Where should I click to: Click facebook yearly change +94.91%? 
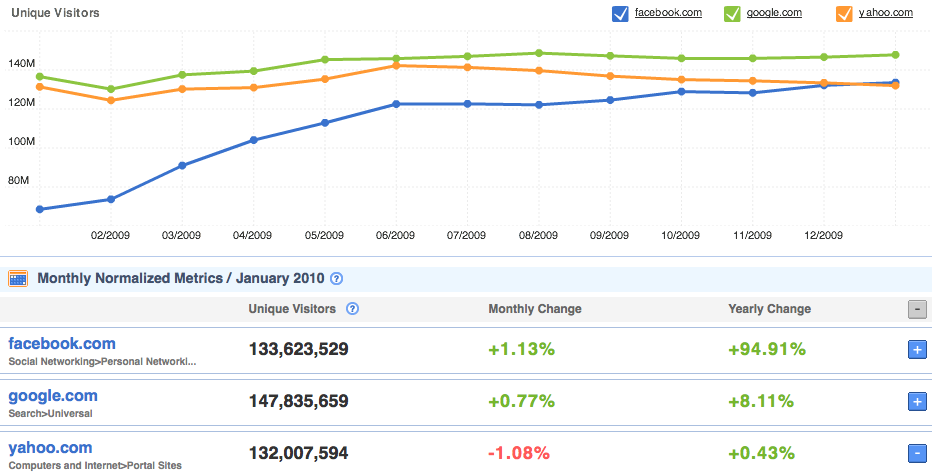(767, 349)
